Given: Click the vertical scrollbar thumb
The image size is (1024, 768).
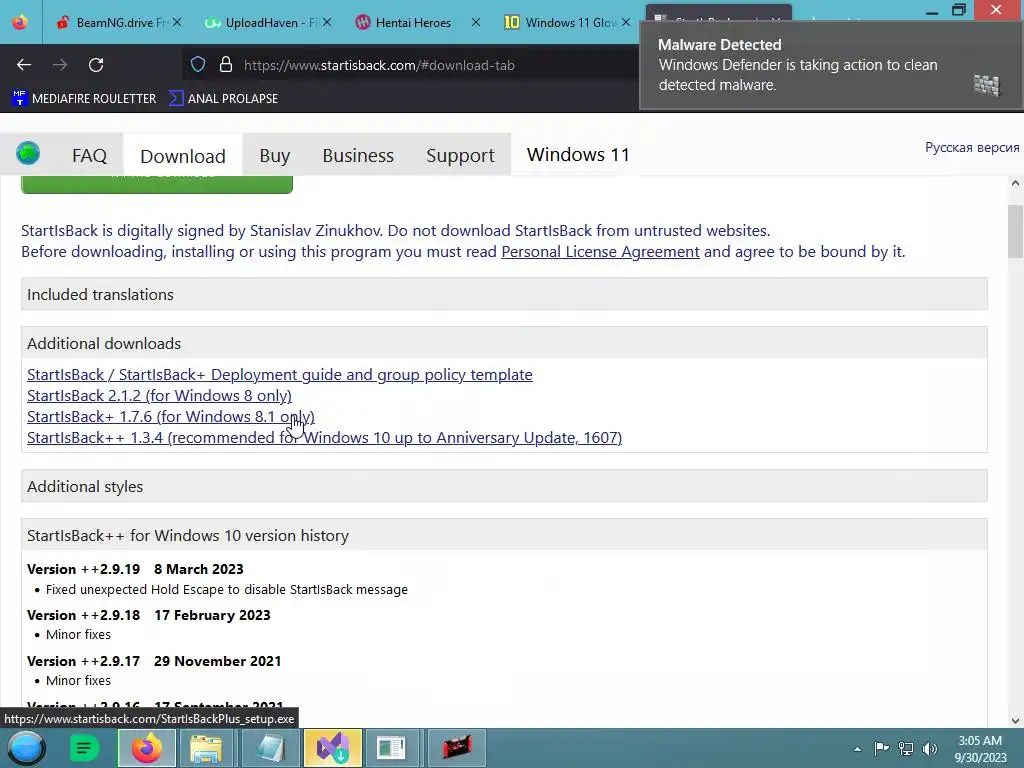Looking at the screenshot, I should coord(1015,231).
